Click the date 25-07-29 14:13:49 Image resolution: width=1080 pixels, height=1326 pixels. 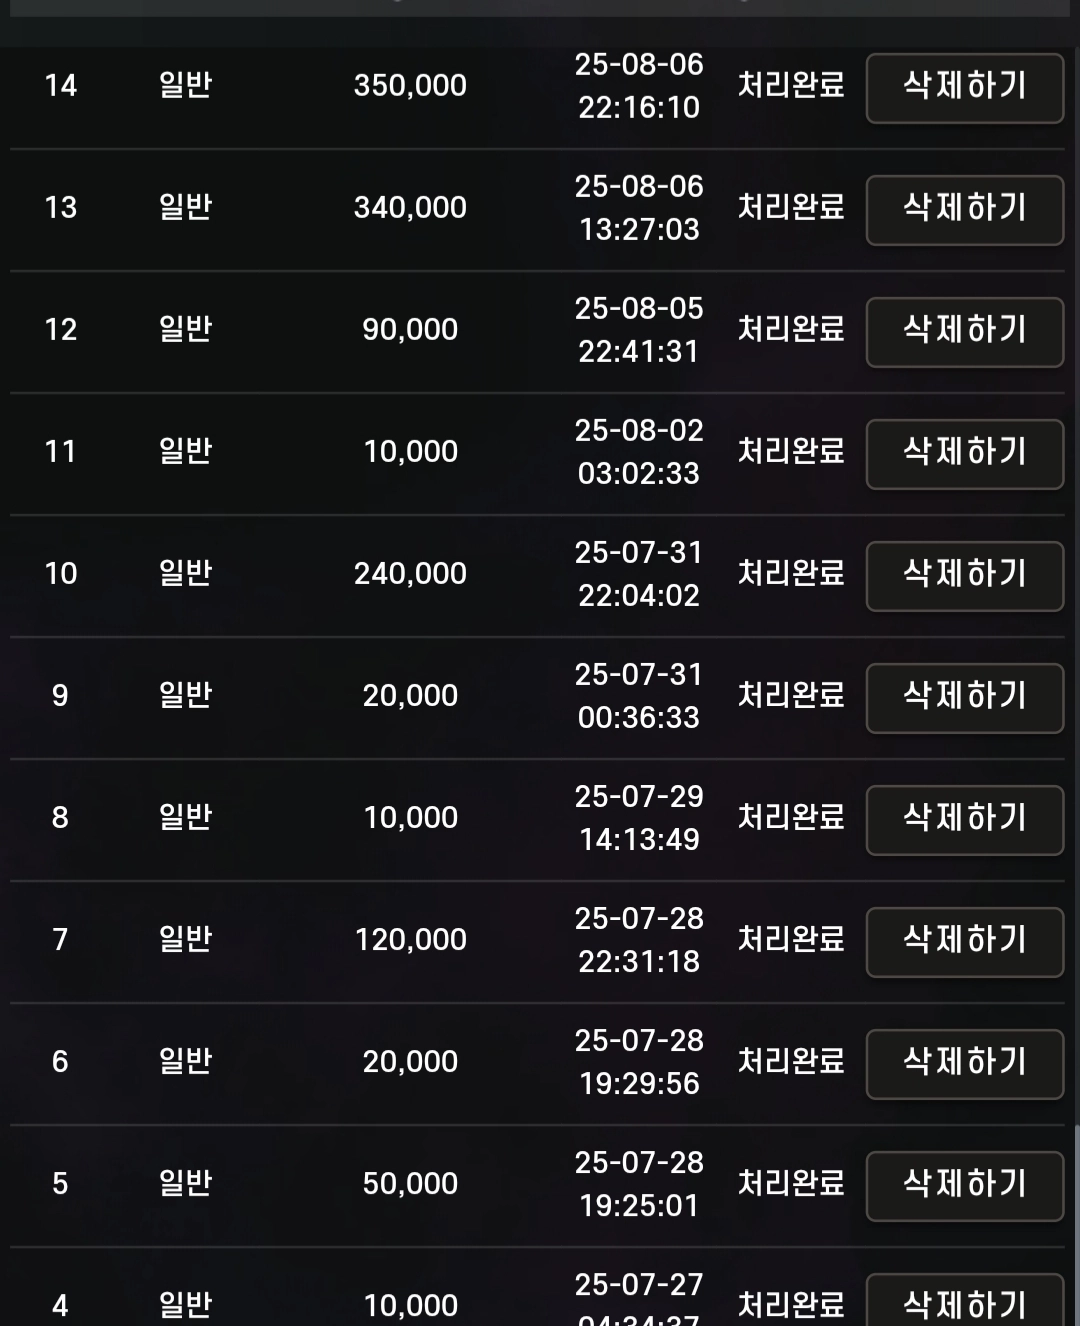(x=639, y=818)
